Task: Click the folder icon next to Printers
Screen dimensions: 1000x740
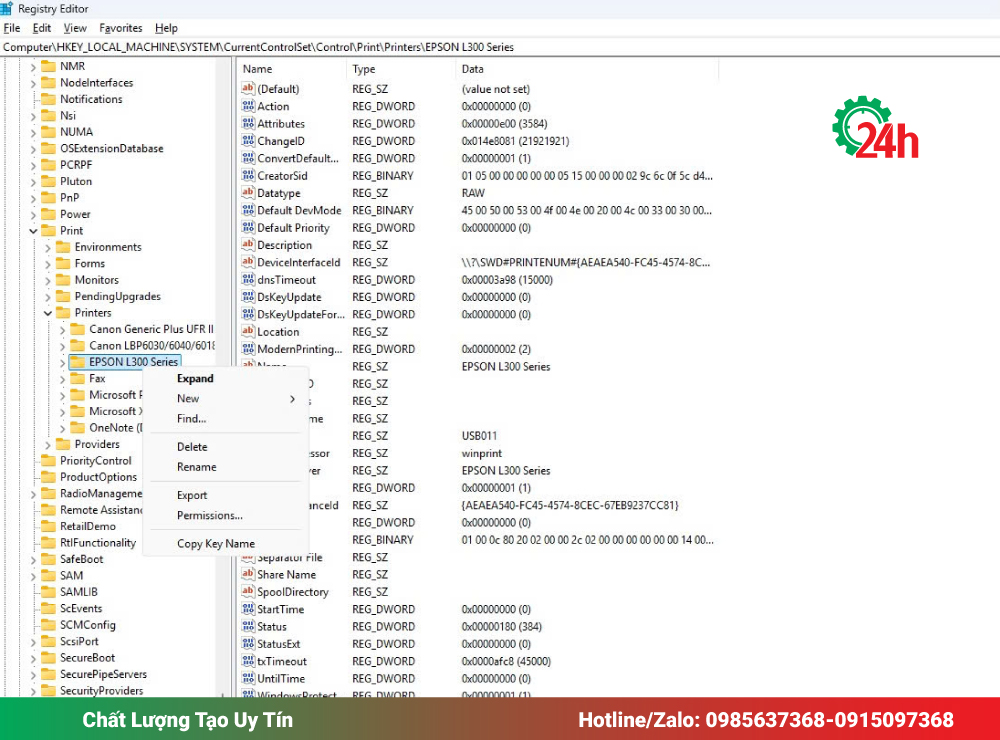Action: (x=63, y=313)
